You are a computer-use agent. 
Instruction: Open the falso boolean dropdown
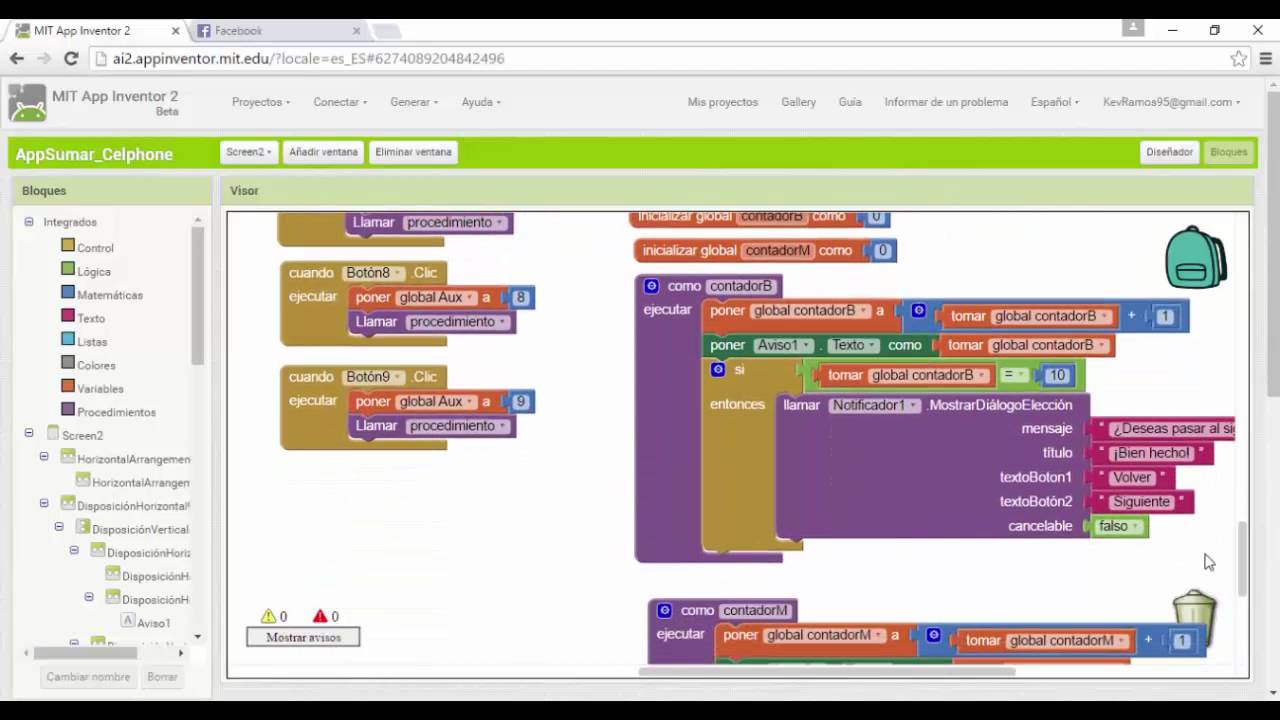(1119, 526)
